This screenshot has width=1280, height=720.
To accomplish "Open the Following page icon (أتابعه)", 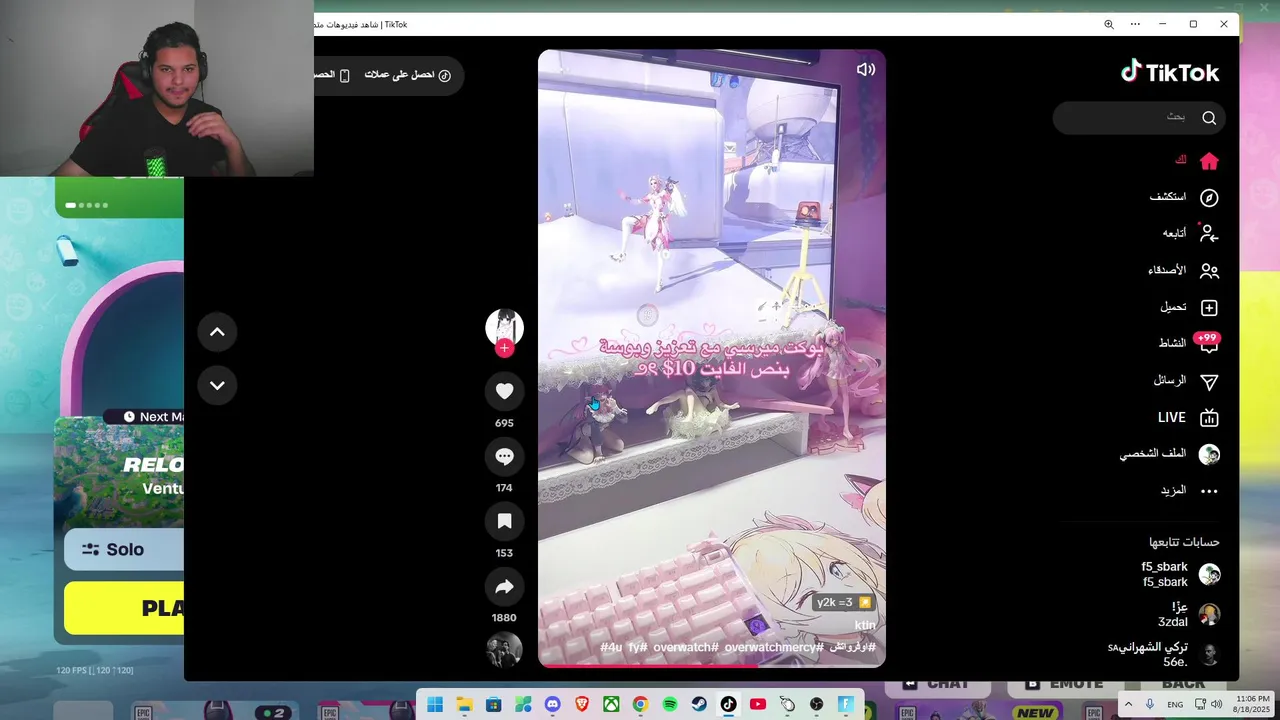I will (1209, 234).
